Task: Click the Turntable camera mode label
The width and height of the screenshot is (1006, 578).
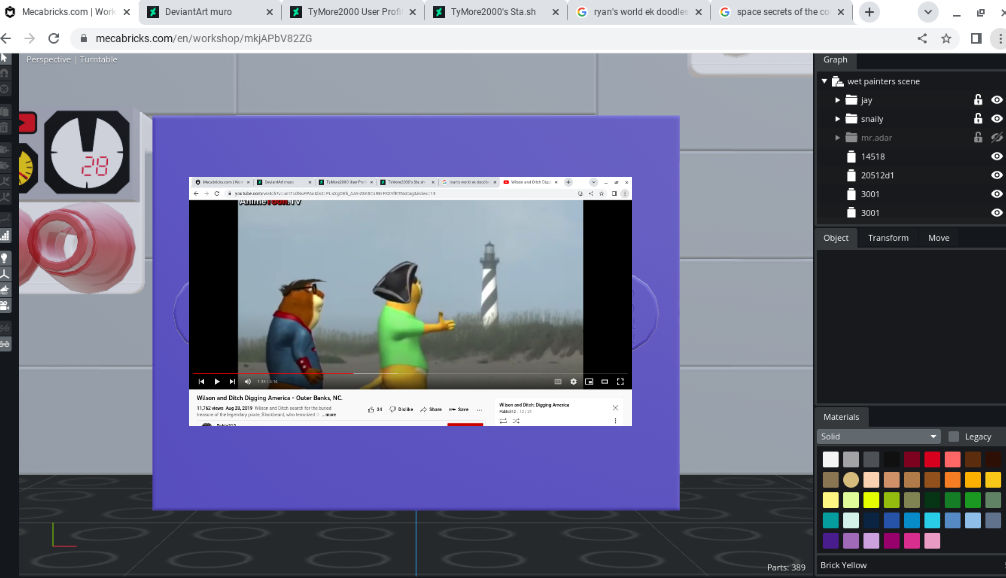Action: pyautogui.click(x=98, y=59)
